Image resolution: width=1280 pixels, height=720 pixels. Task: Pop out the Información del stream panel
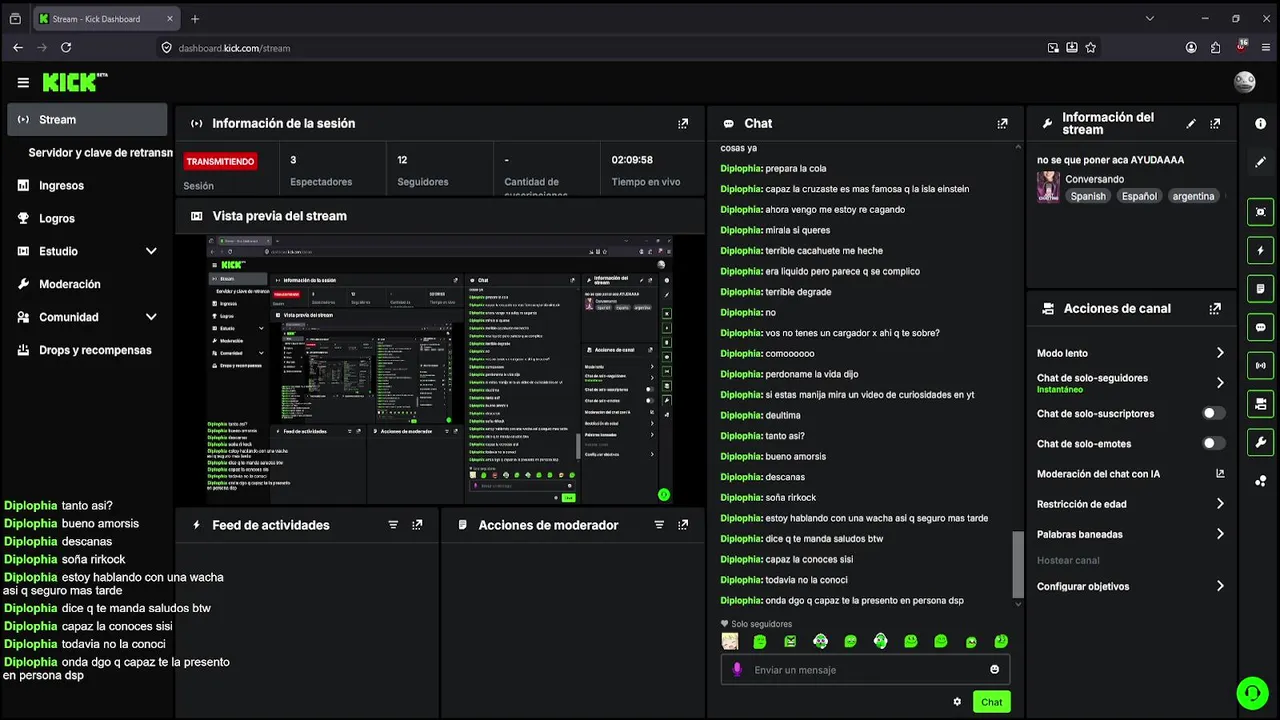click(x=1215, y=124)
